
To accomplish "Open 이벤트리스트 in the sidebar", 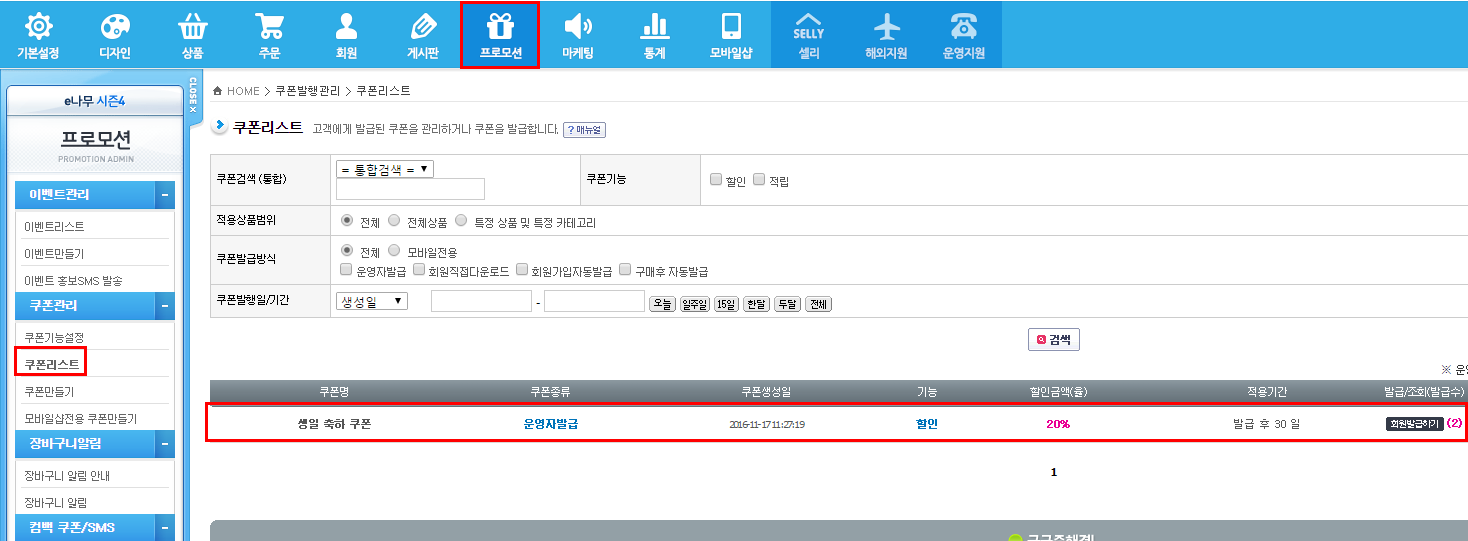I will point(54,227).
